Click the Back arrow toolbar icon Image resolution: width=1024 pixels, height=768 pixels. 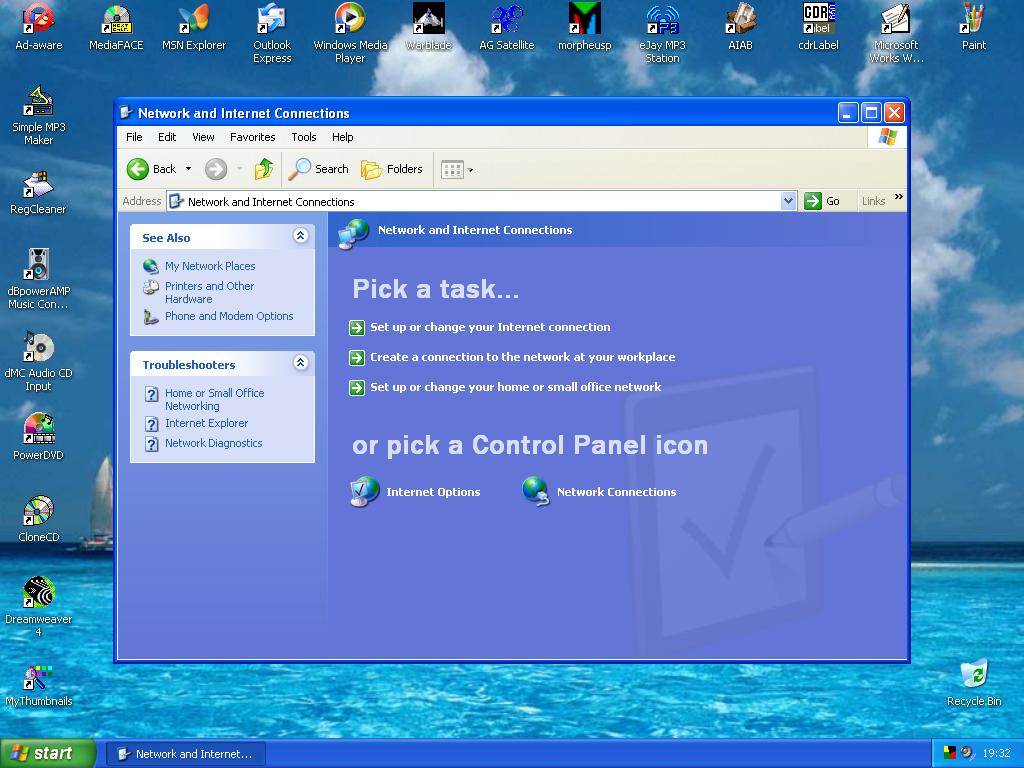point(138,169)
